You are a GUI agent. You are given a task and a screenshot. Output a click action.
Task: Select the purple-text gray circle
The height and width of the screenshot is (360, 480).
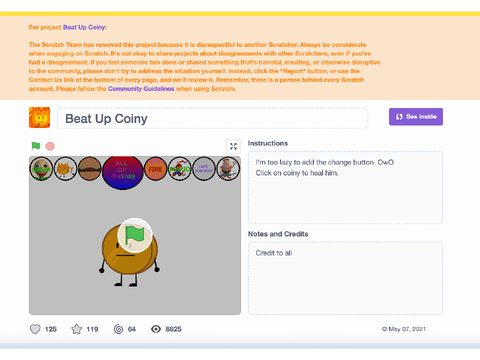pyautogui.click(x=204, y=169)
